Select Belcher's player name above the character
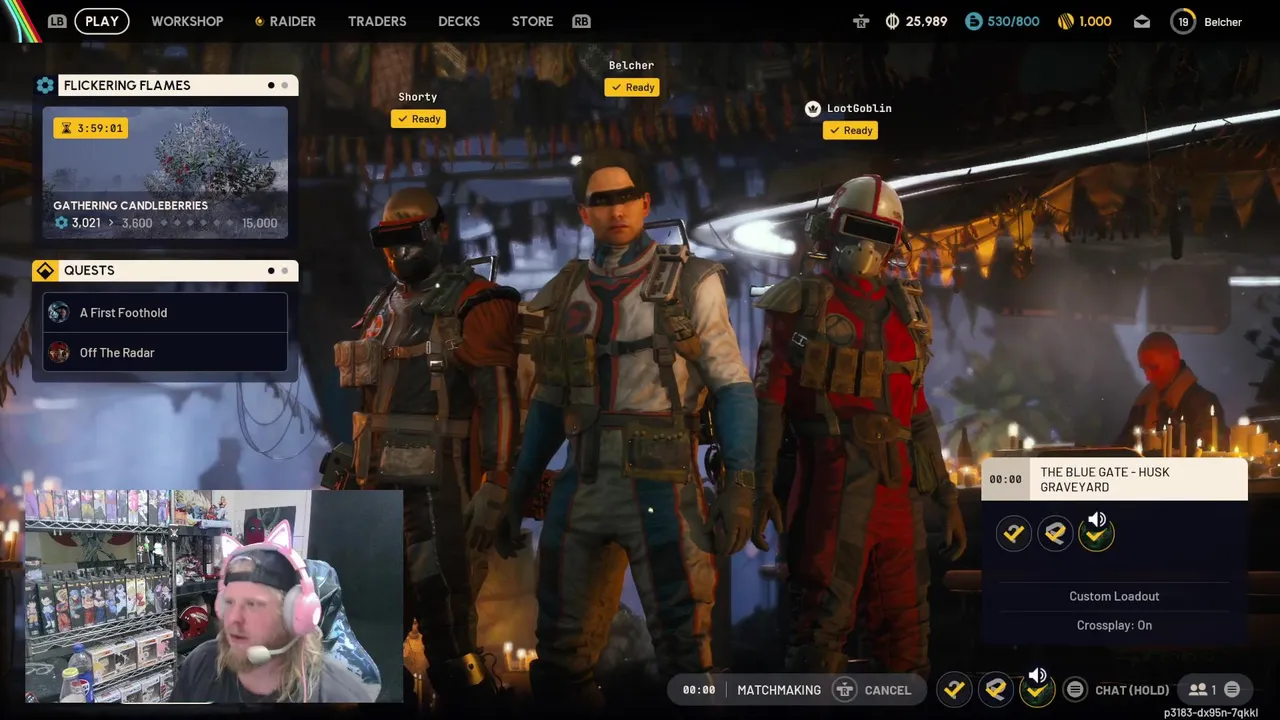The width and height of the screenshot is (1280, 720). (631, 65)
